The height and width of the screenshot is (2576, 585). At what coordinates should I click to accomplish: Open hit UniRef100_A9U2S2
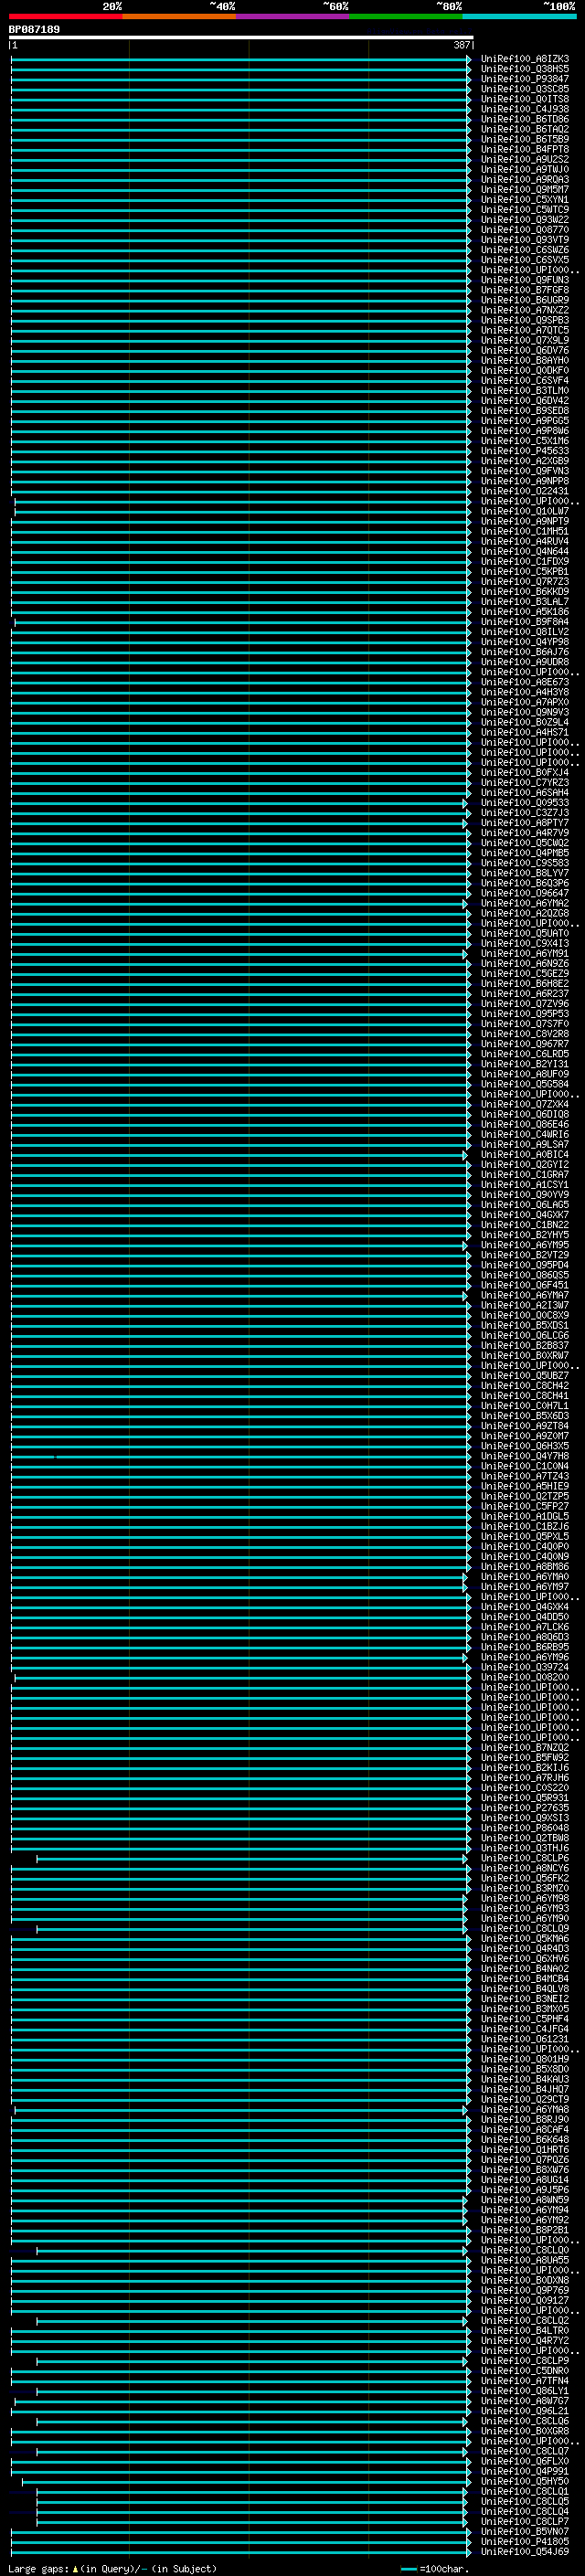tap(525, 160)
